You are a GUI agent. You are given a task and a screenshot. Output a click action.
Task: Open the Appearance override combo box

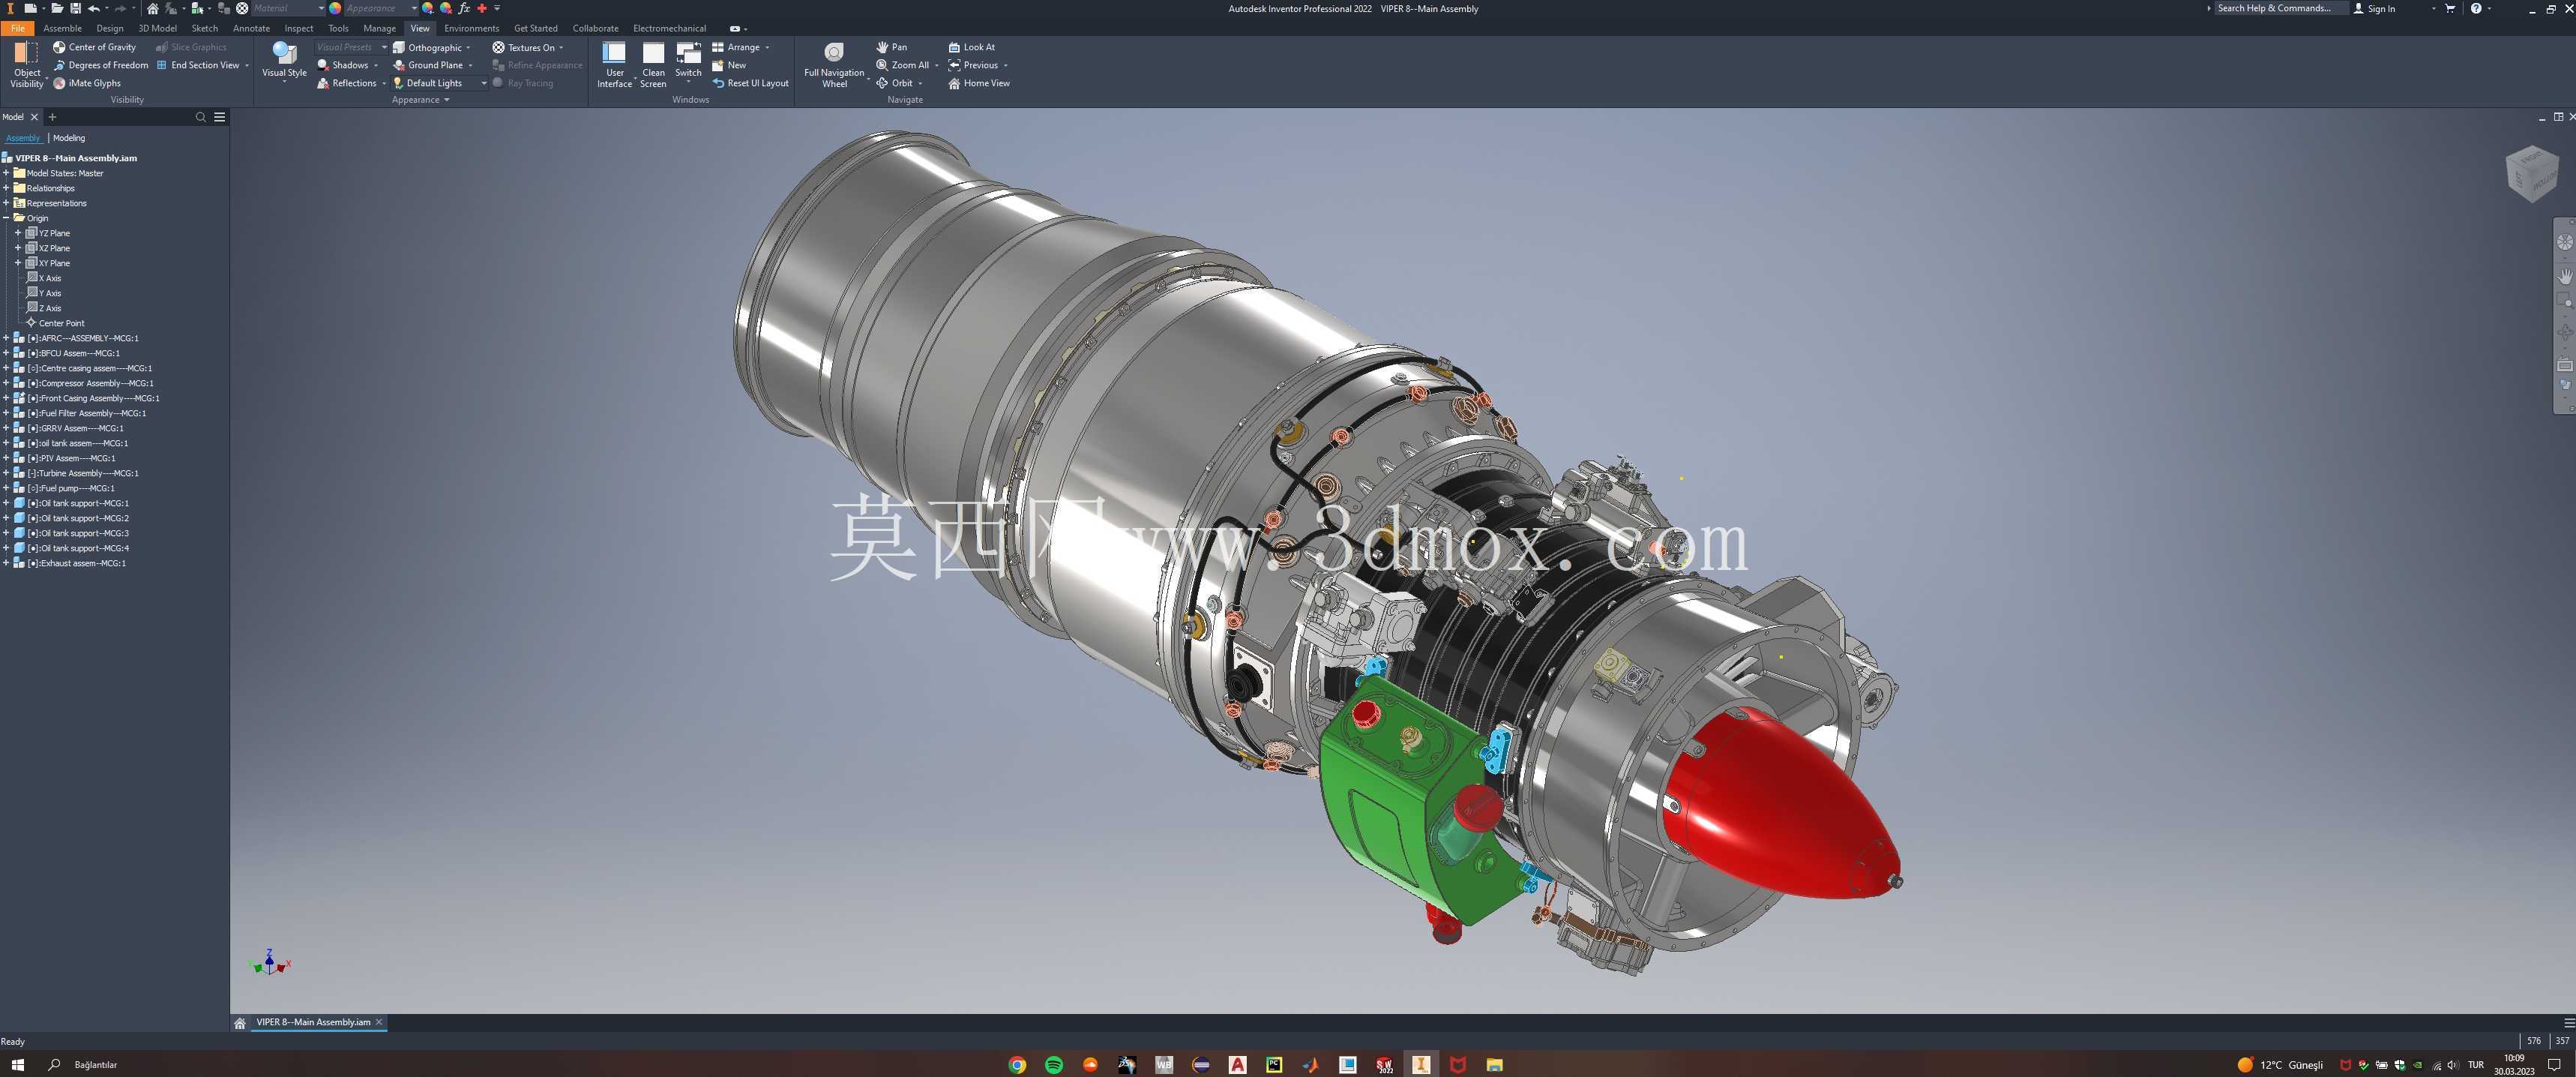pos(381,8)
